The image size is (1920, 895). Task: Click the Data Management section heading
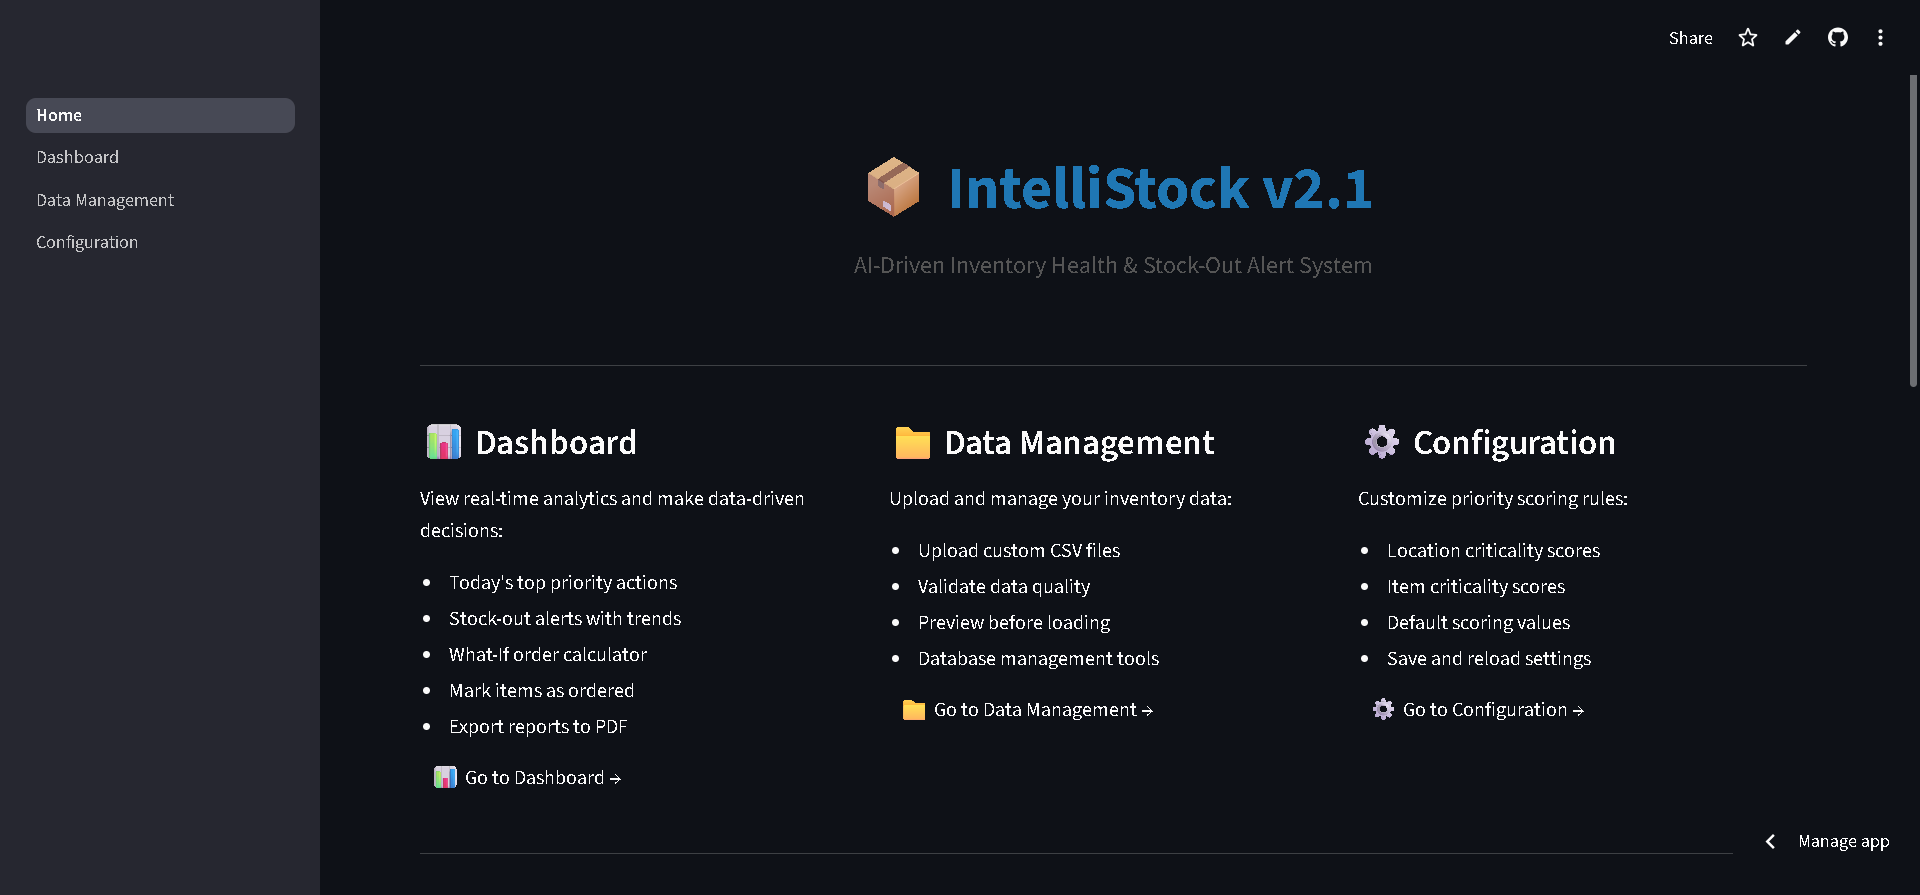click(x=1080, y=442)
